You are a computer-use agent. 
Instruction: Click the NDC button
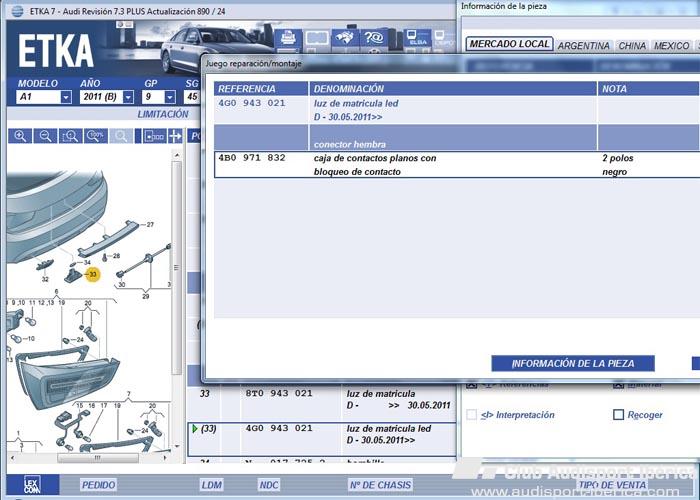point(269,485)
